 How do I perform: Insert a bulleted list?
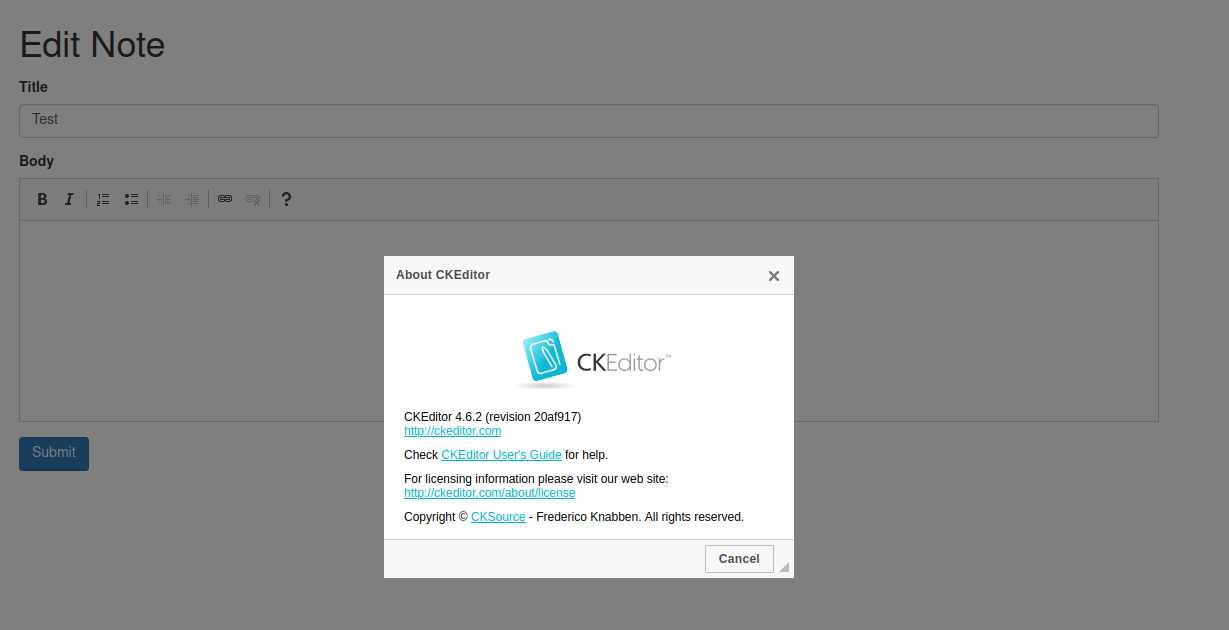pos(131,199)
